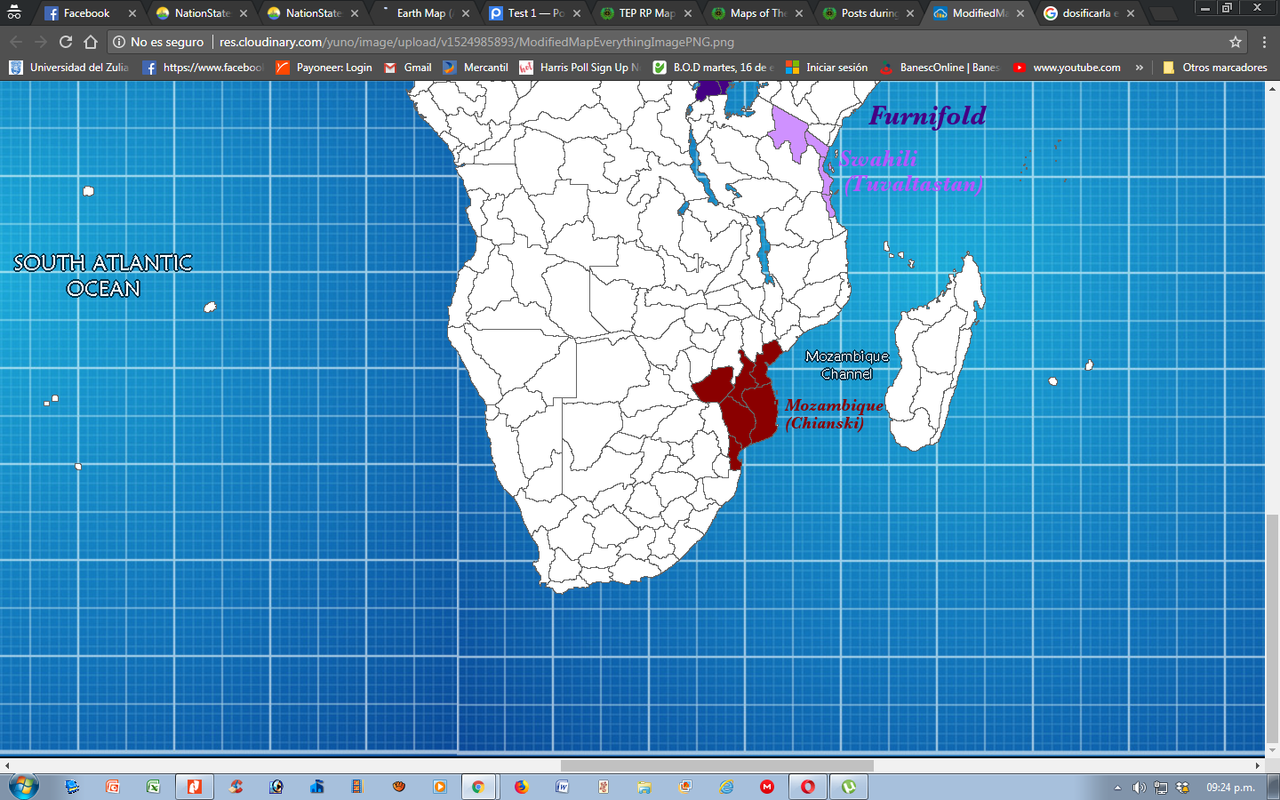1280x800 pixels.
Task: Open Excel from the taskbar
Action: (153, 786)
